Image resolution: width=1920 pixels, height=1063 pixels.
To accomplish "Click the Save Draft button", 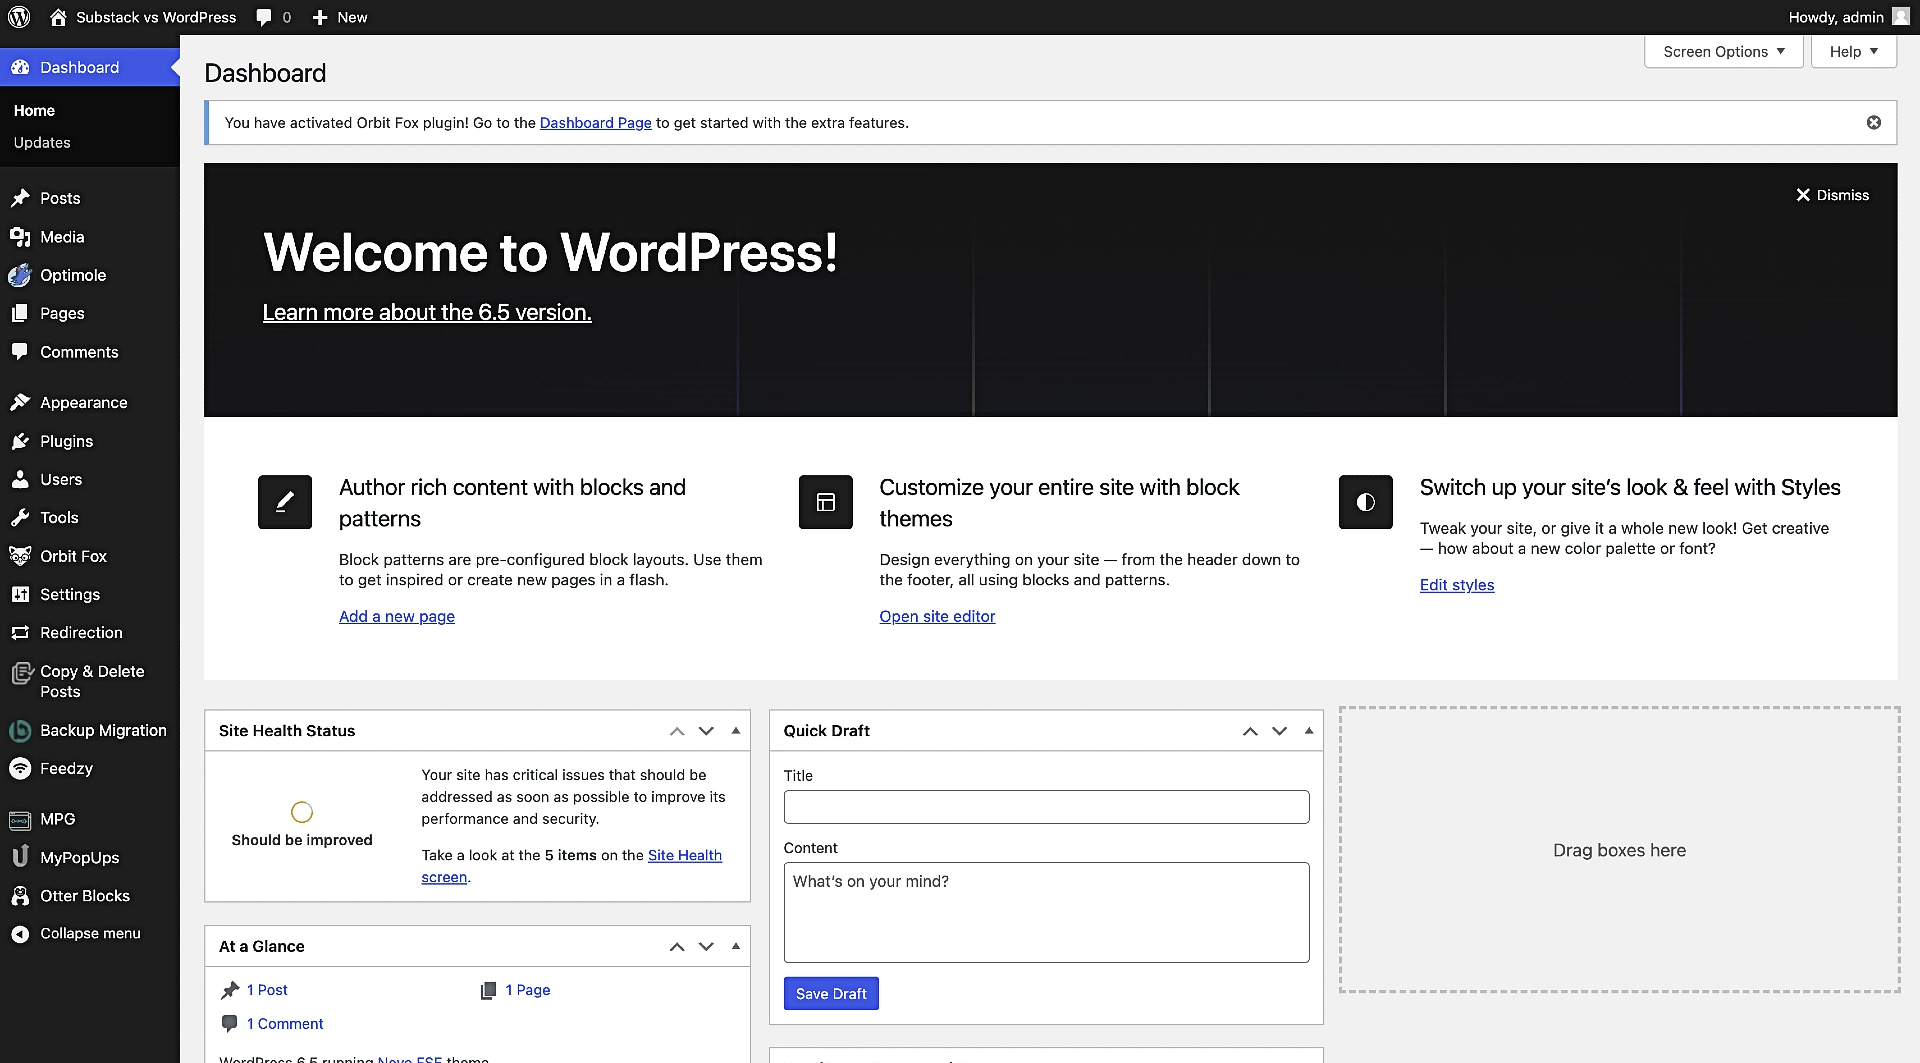I will point(831,993).
